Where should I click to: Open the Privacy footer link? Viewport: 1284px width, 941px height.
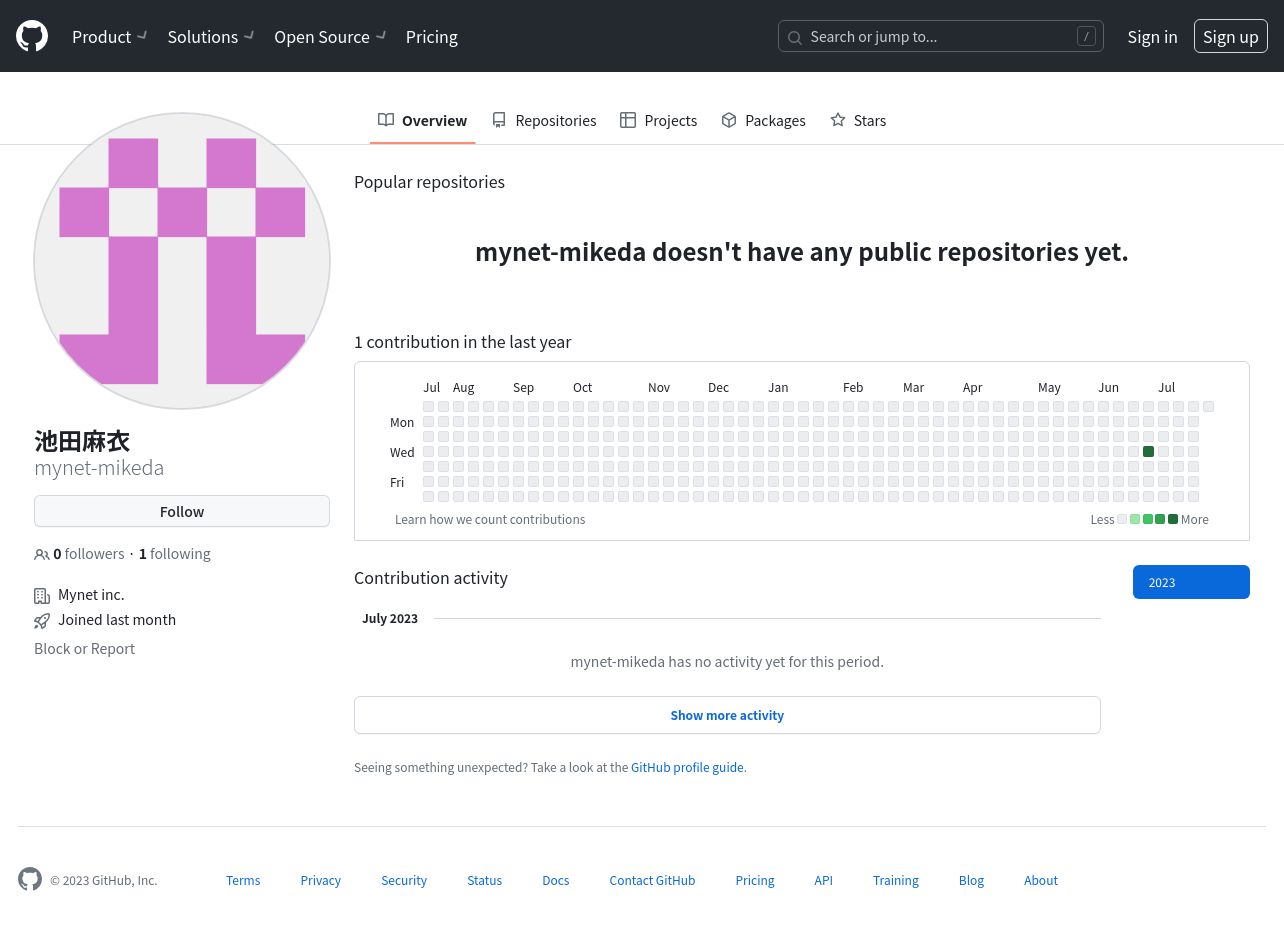(x=320, y=880)
